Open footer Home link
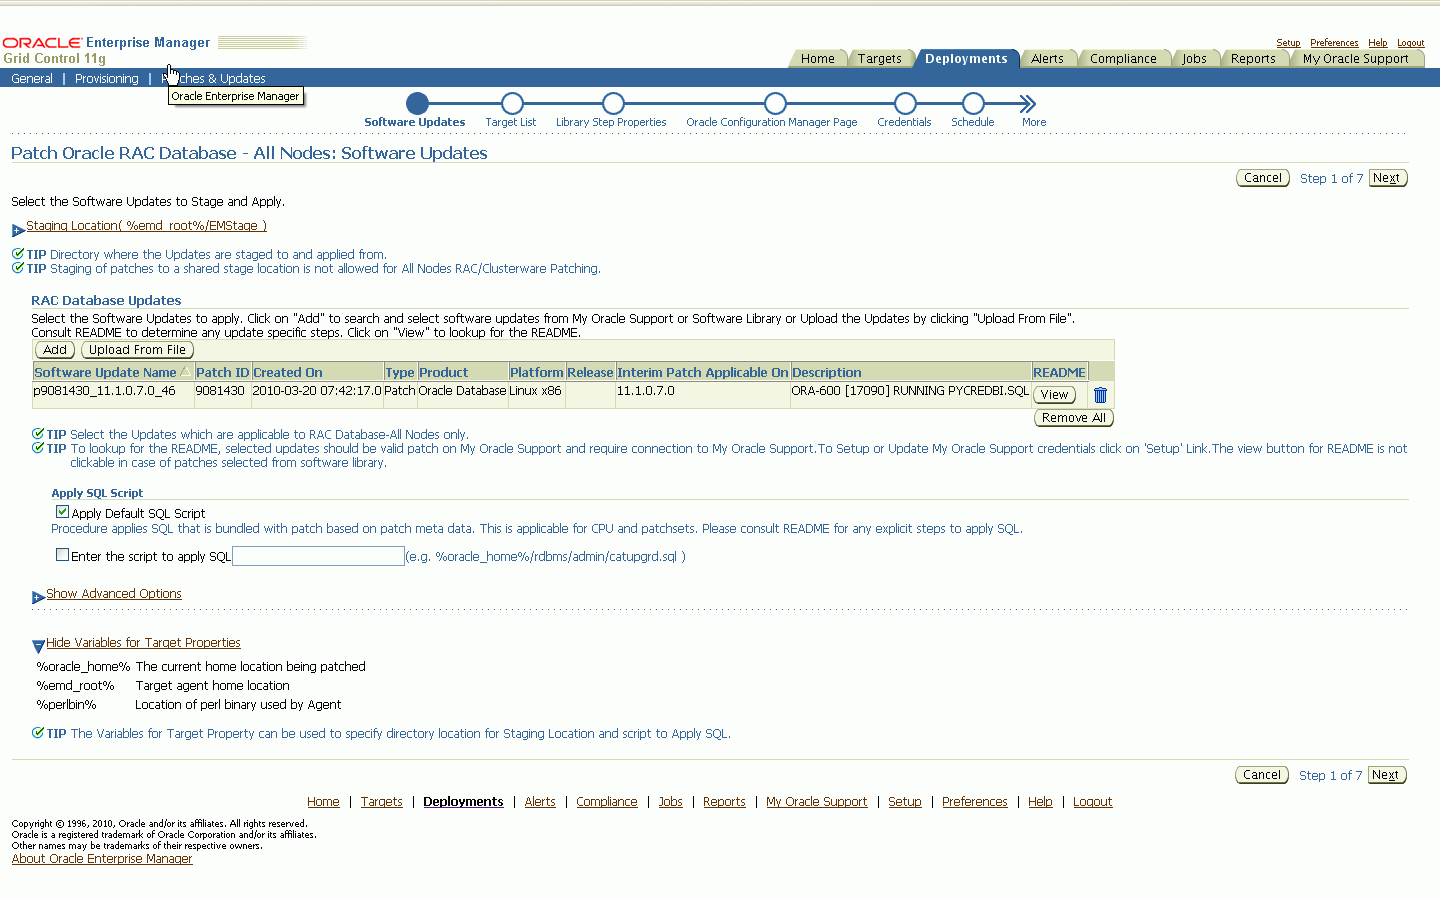 (323, 802)
